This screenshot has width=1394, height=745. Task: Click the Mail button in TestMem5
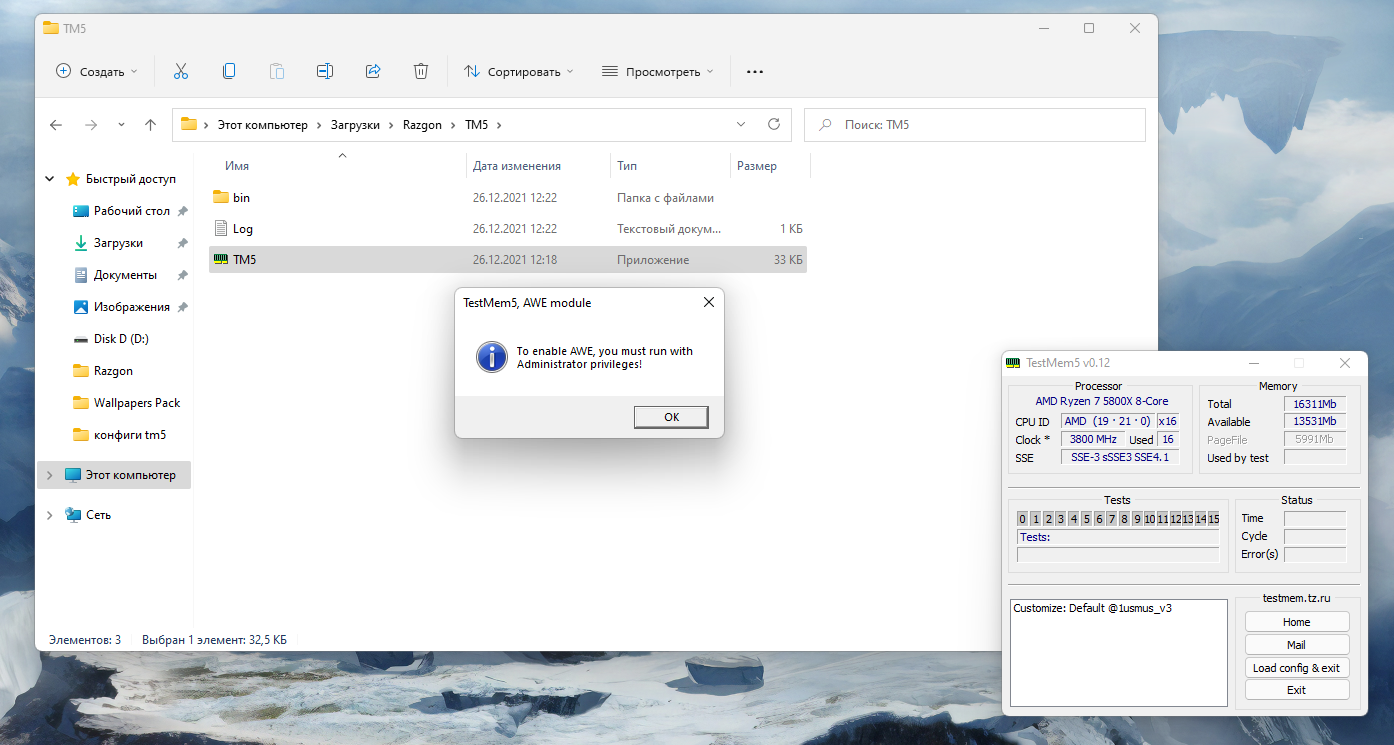(x=1297, y=645)
